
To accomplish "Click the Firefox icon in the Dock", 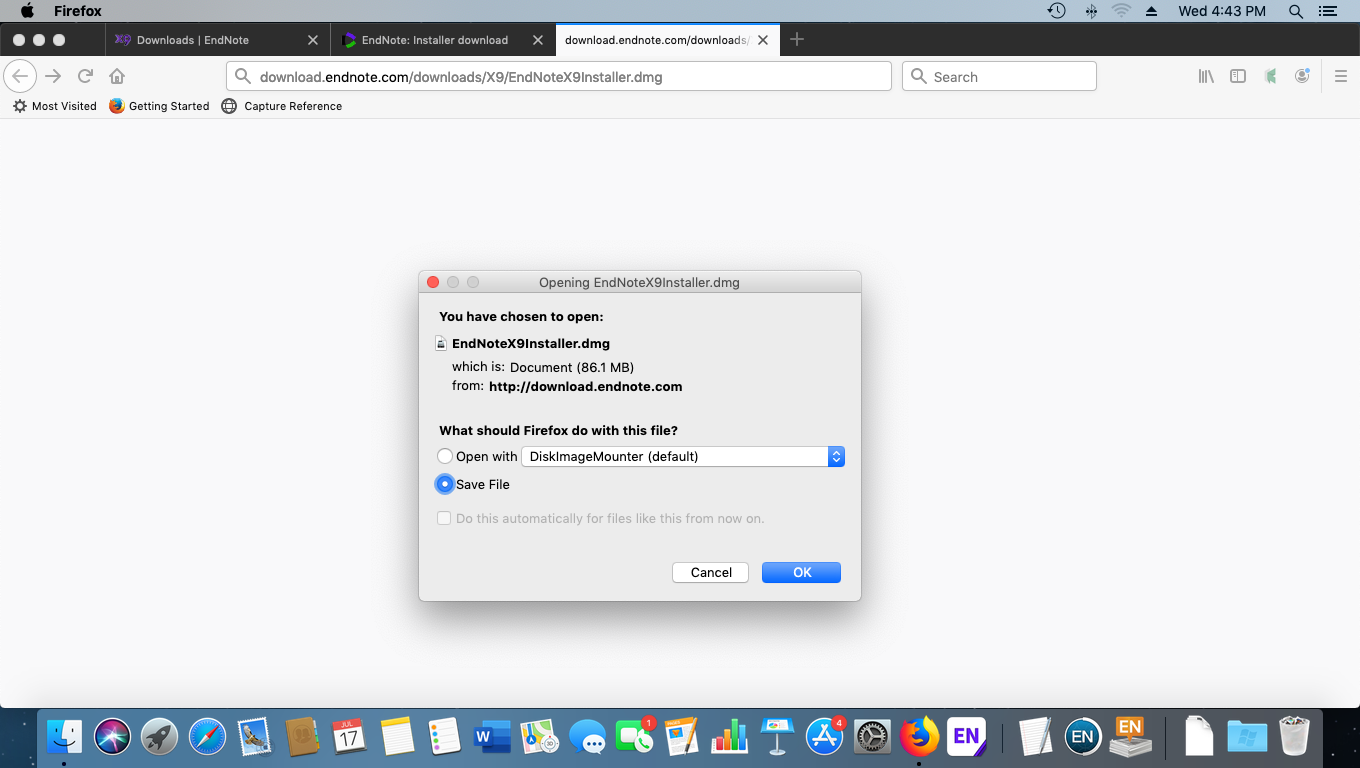I will (x=920, y=738).
